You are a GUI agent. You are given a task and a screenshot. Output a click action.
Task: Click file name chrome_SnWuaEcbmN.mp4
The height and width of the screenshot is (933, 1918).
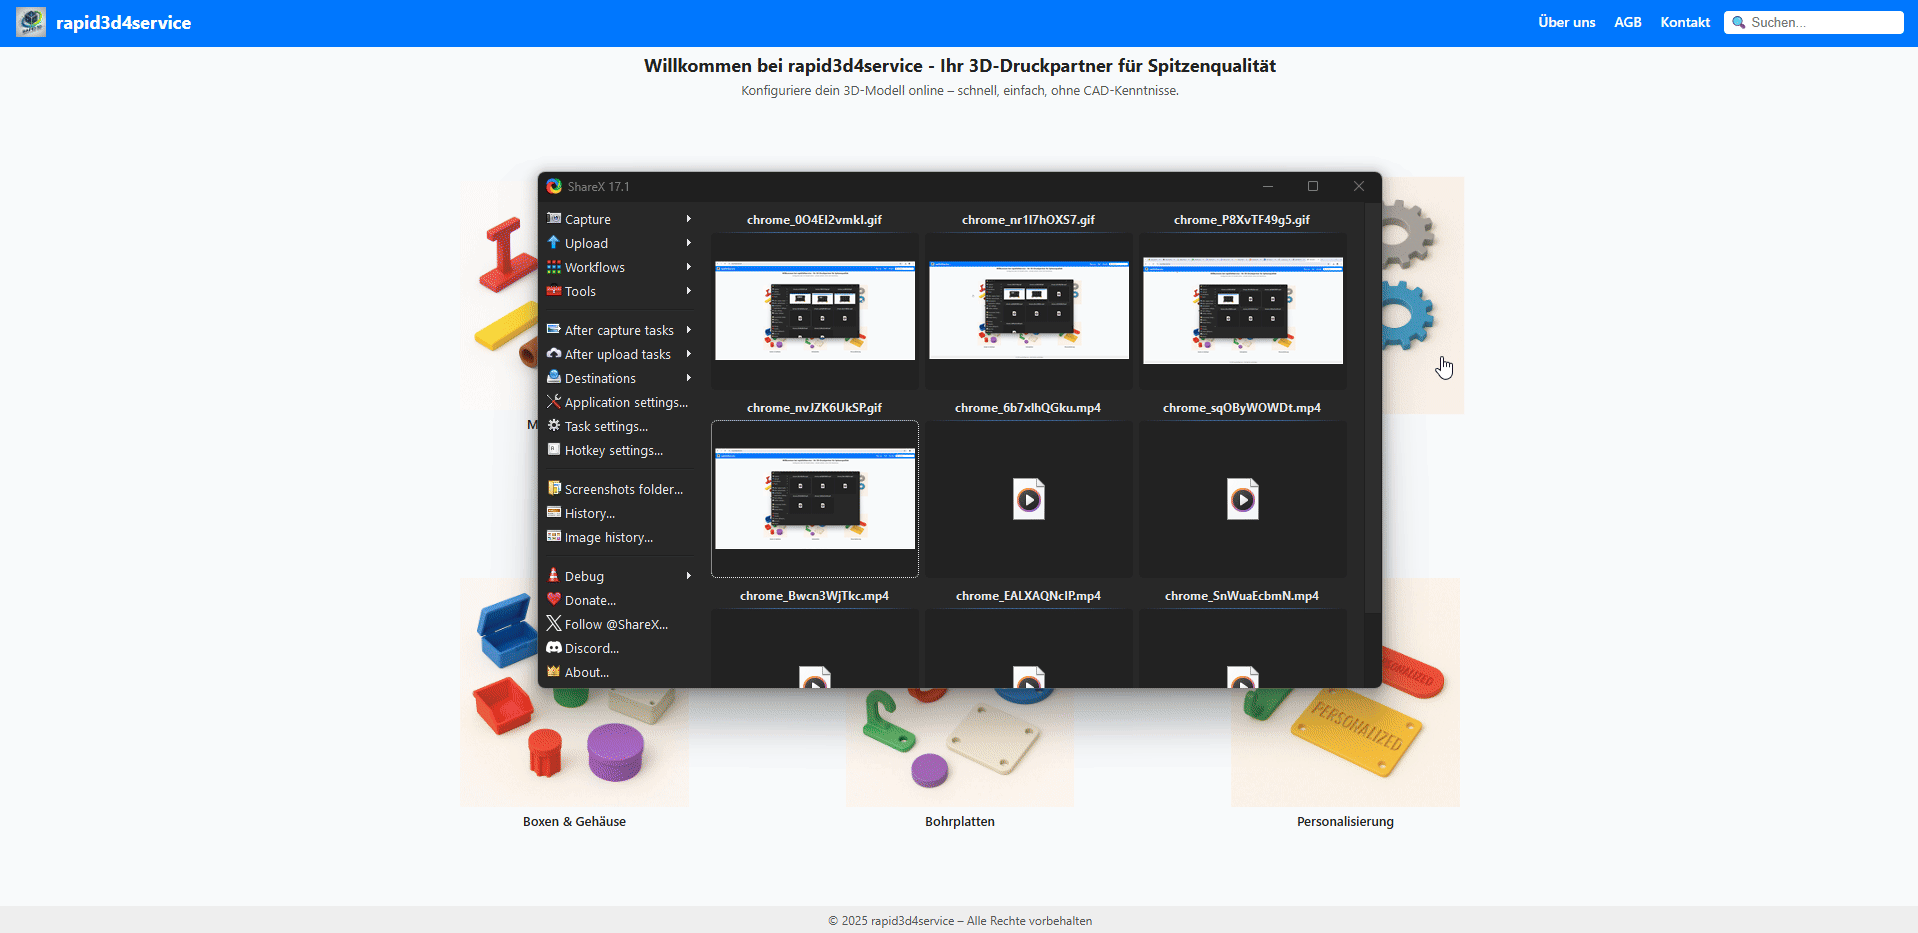pyautogui.click(x=1242, y=595)
